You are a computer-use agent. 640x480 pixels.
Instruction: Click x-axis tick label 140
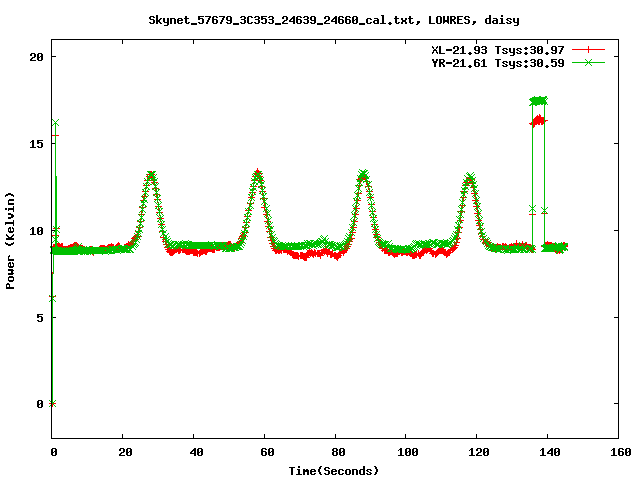click(x=549, y=452)
